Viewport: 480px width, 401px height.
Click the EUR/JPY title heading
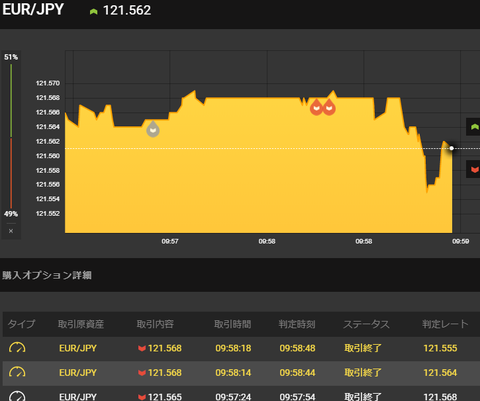point(33,9)
